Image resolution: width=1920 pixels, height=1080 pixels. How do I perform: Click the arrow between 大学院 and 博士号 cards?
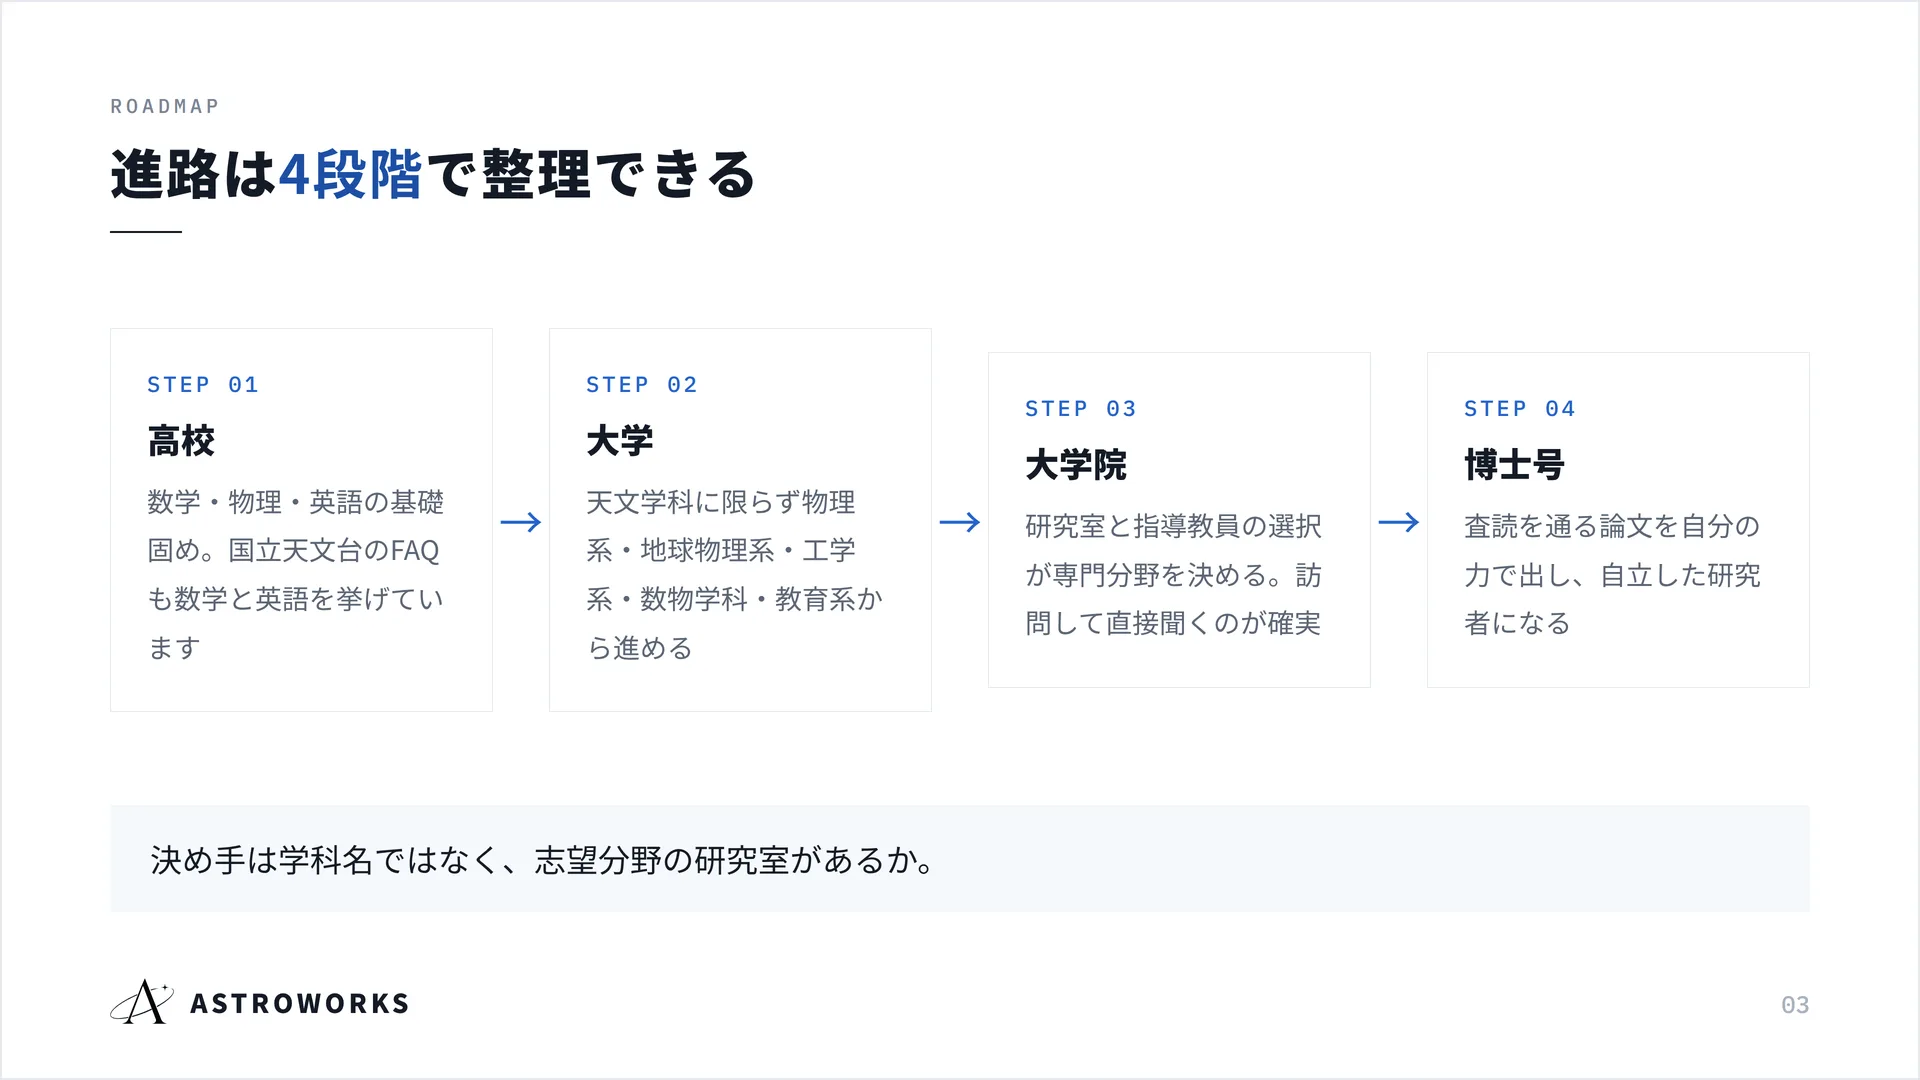[1399, 522]
